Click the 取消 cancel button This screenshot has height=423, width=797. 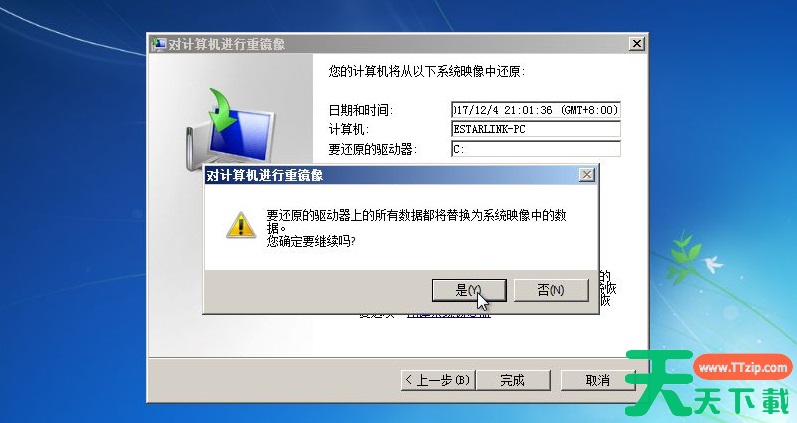pos(598,380)
